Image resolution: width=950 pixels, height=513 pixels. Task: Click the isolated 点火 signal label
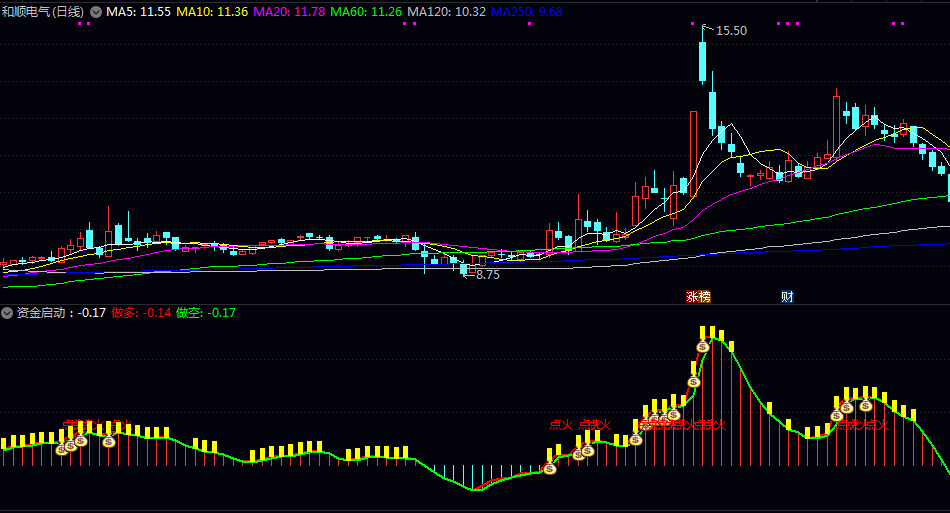coord(561,425)
